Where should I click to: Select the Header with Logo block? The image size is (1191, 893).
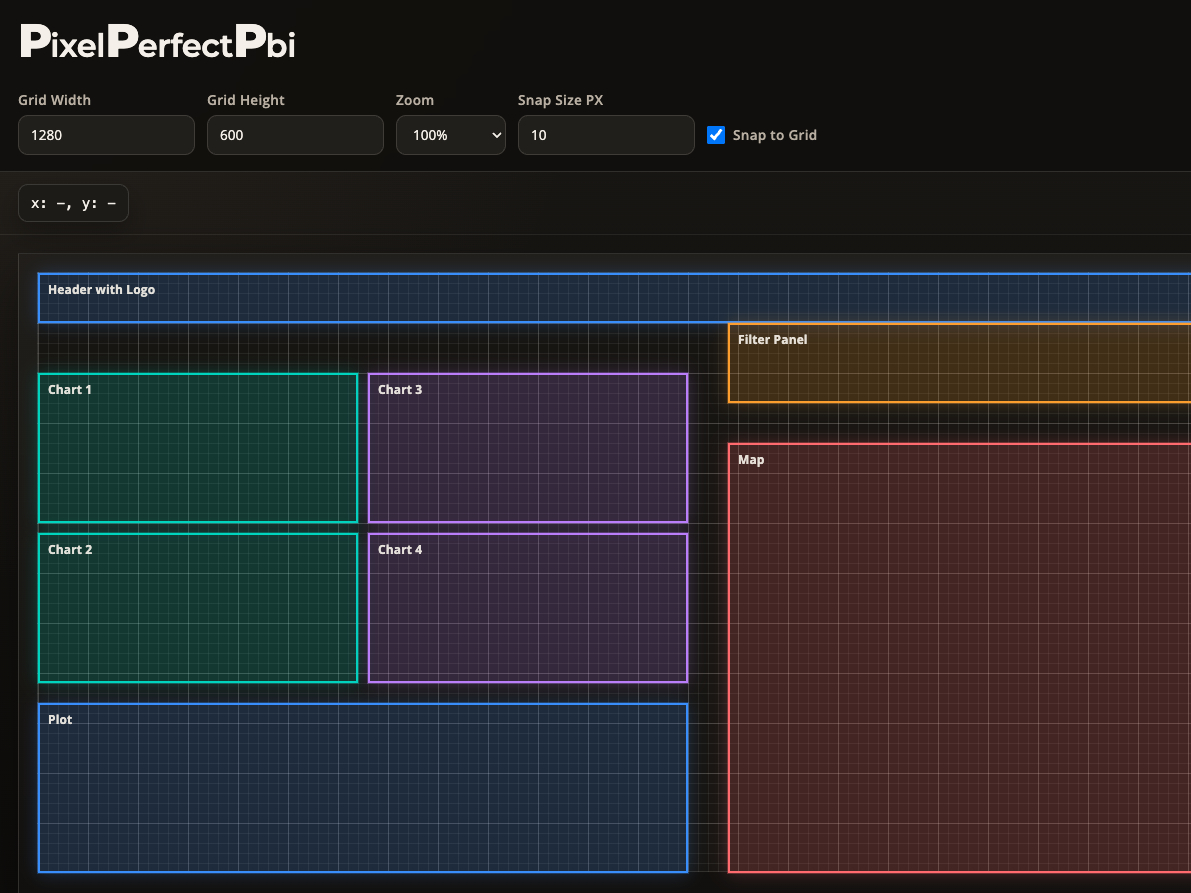(614, 298)
